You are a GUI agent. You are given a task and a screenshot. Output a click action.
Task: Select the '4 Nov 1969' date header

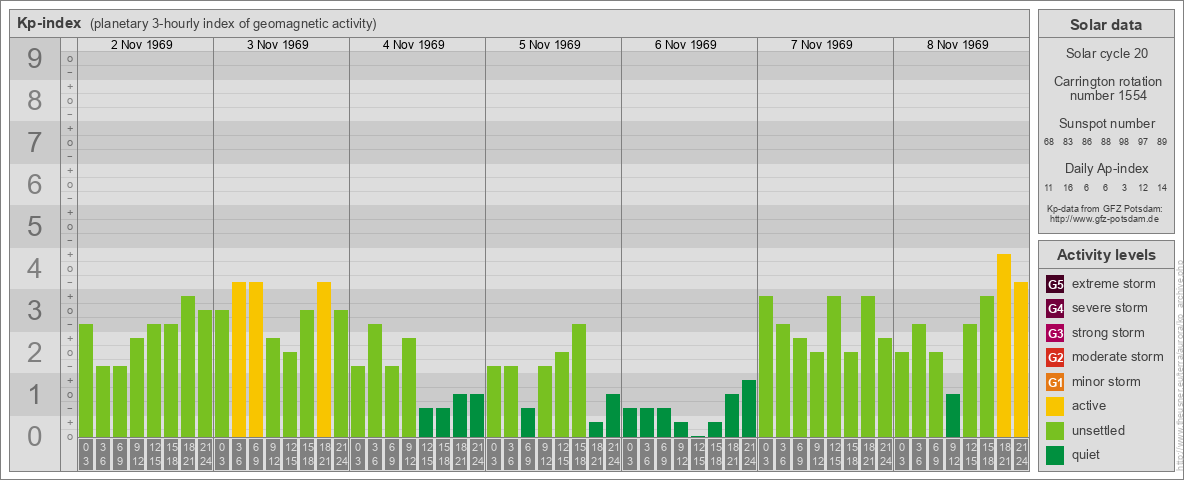coord(413,45)
